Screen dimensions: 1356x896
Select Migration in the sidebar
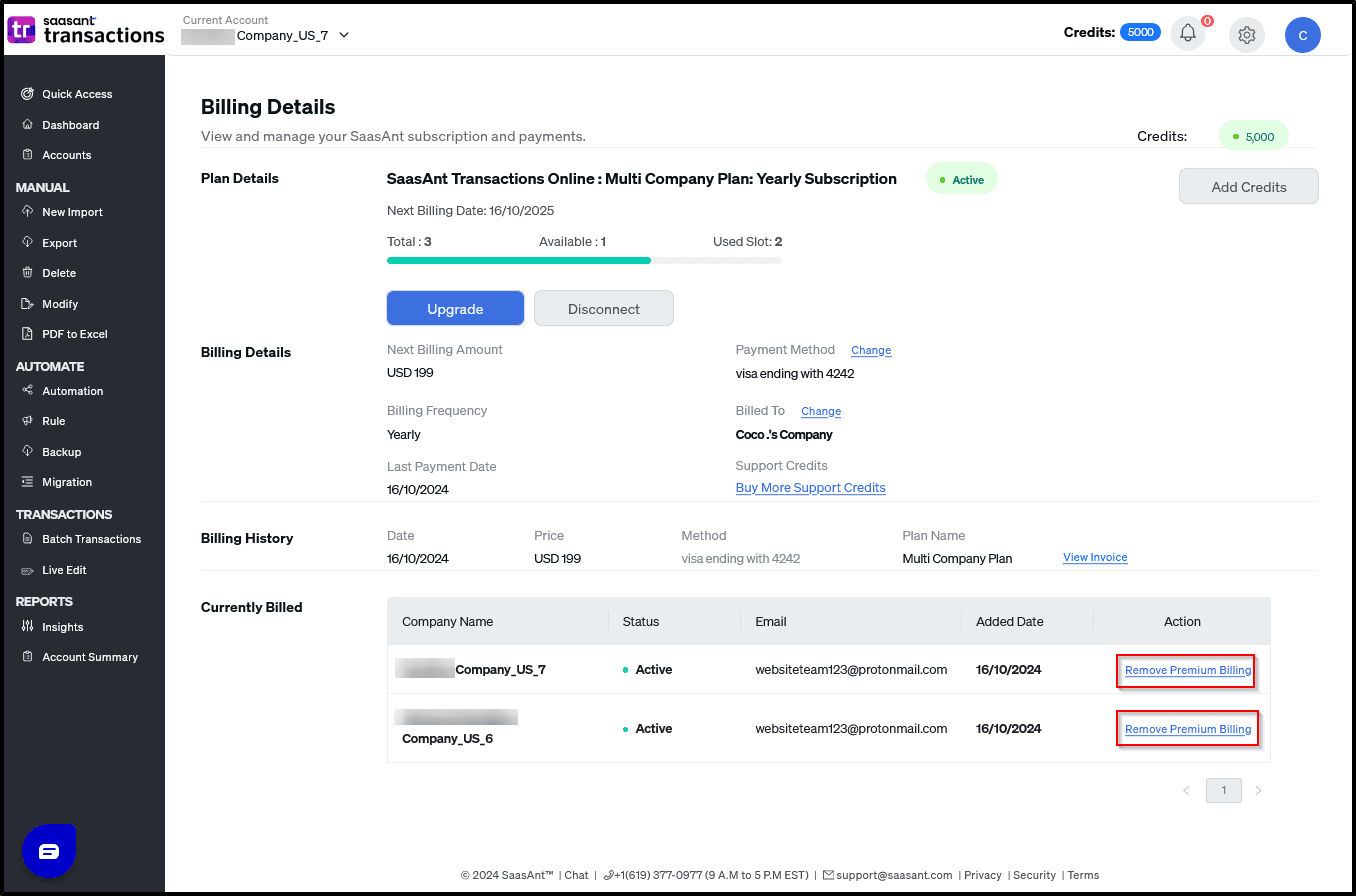(67, 482)
